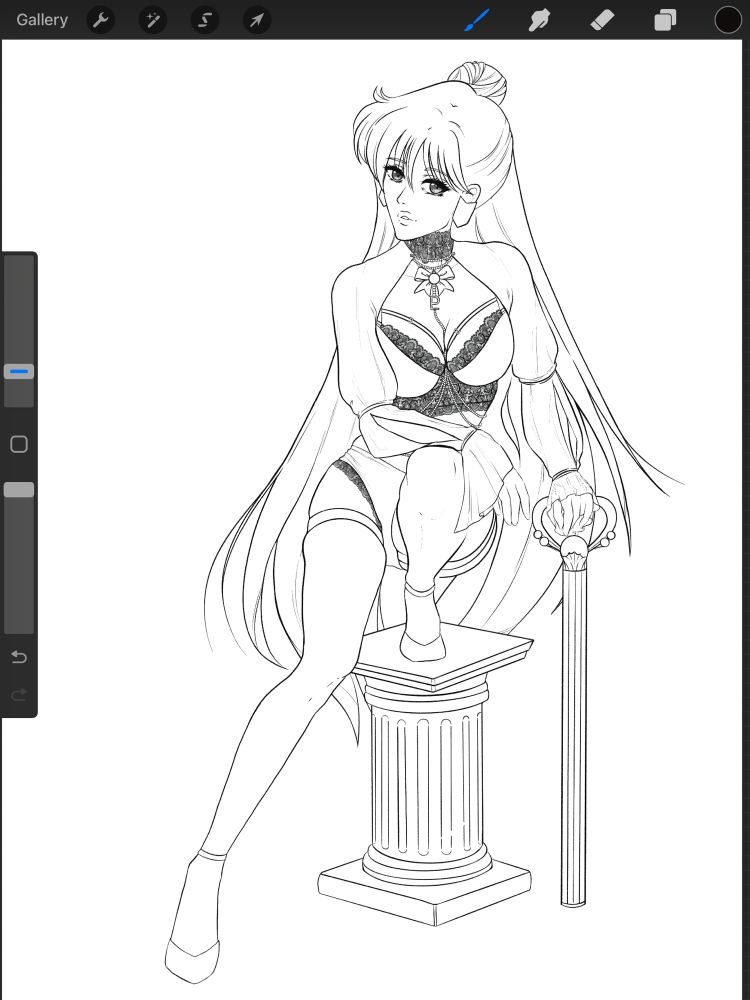Select the Eraser tool
750x1000 pixels.
click(x=602, y=20)
